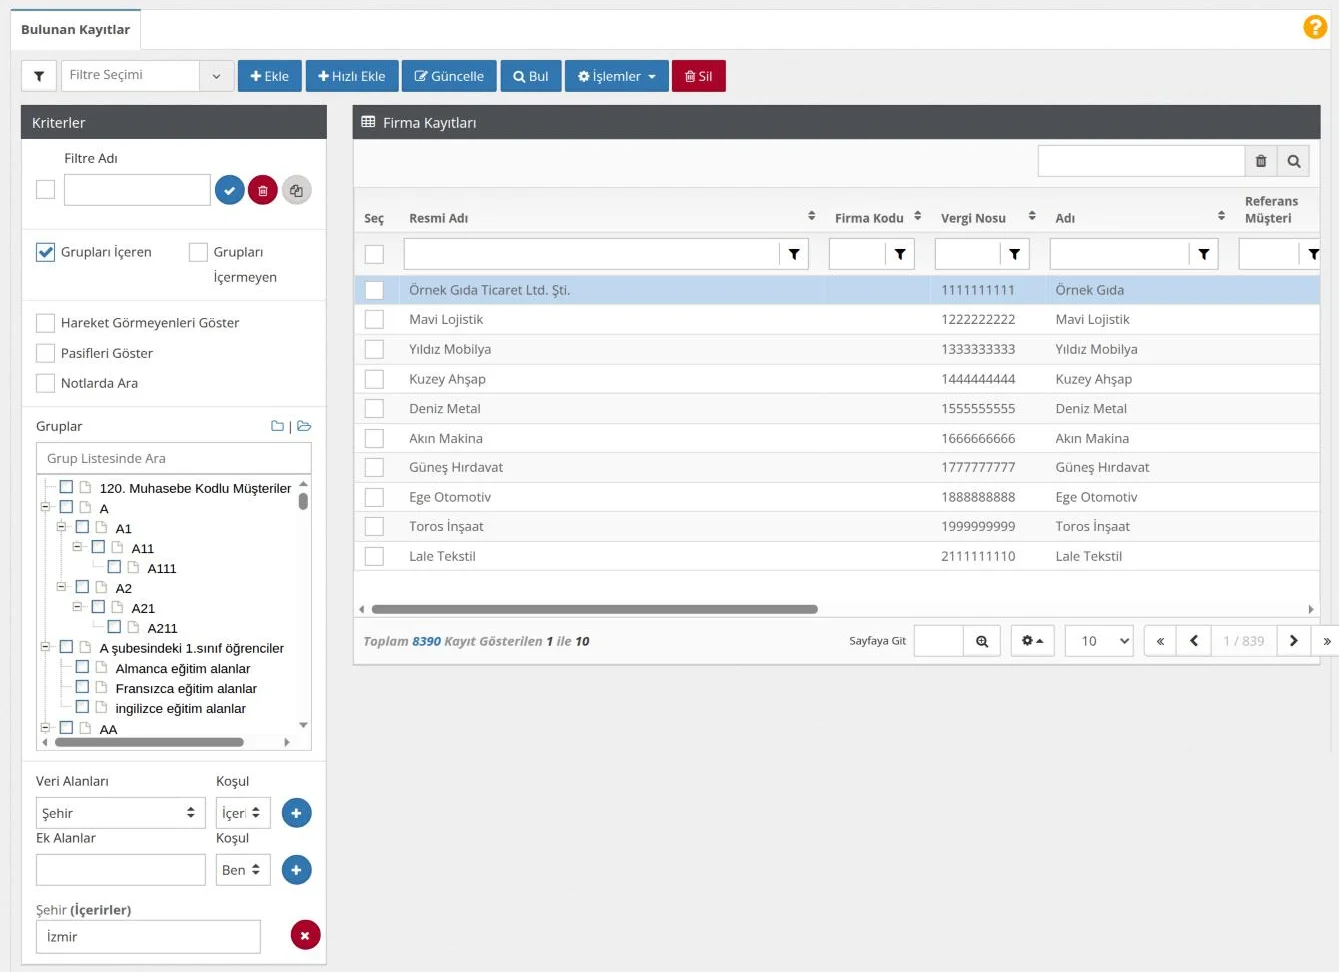This screenshot has height=972, width=1339.
Task: Open the Şehir data field selector
Action: 120,813
